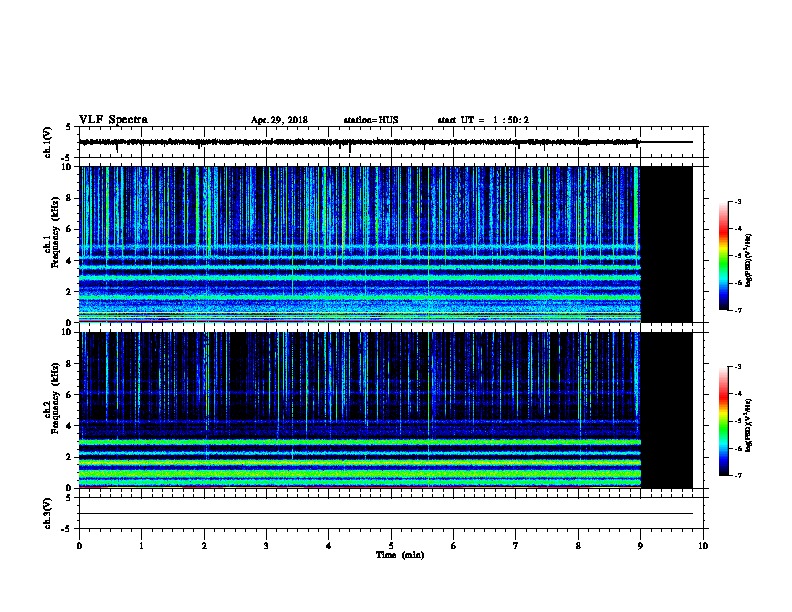Viewport: 792px width, 612px height.
Task: Click the "8" kHz tick on ch.1 frequency axis
Action: point(70,198)
